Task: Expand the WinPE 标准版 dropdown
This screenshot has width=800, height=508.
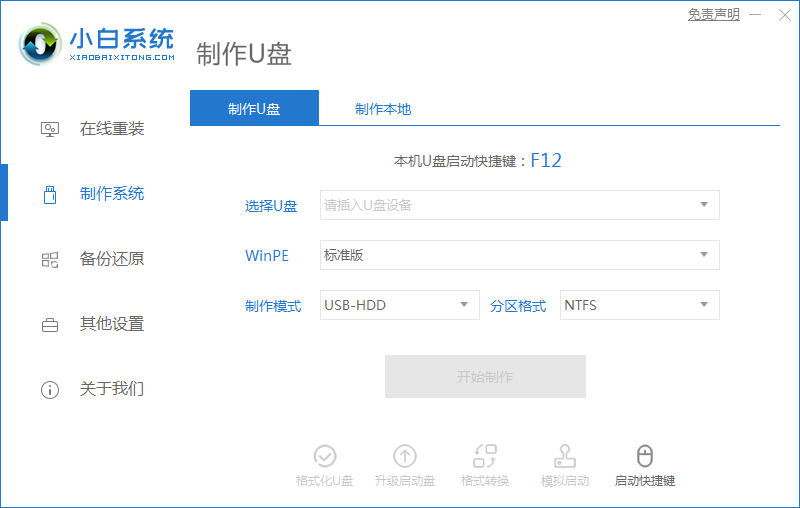Action: tap(519, 255)
